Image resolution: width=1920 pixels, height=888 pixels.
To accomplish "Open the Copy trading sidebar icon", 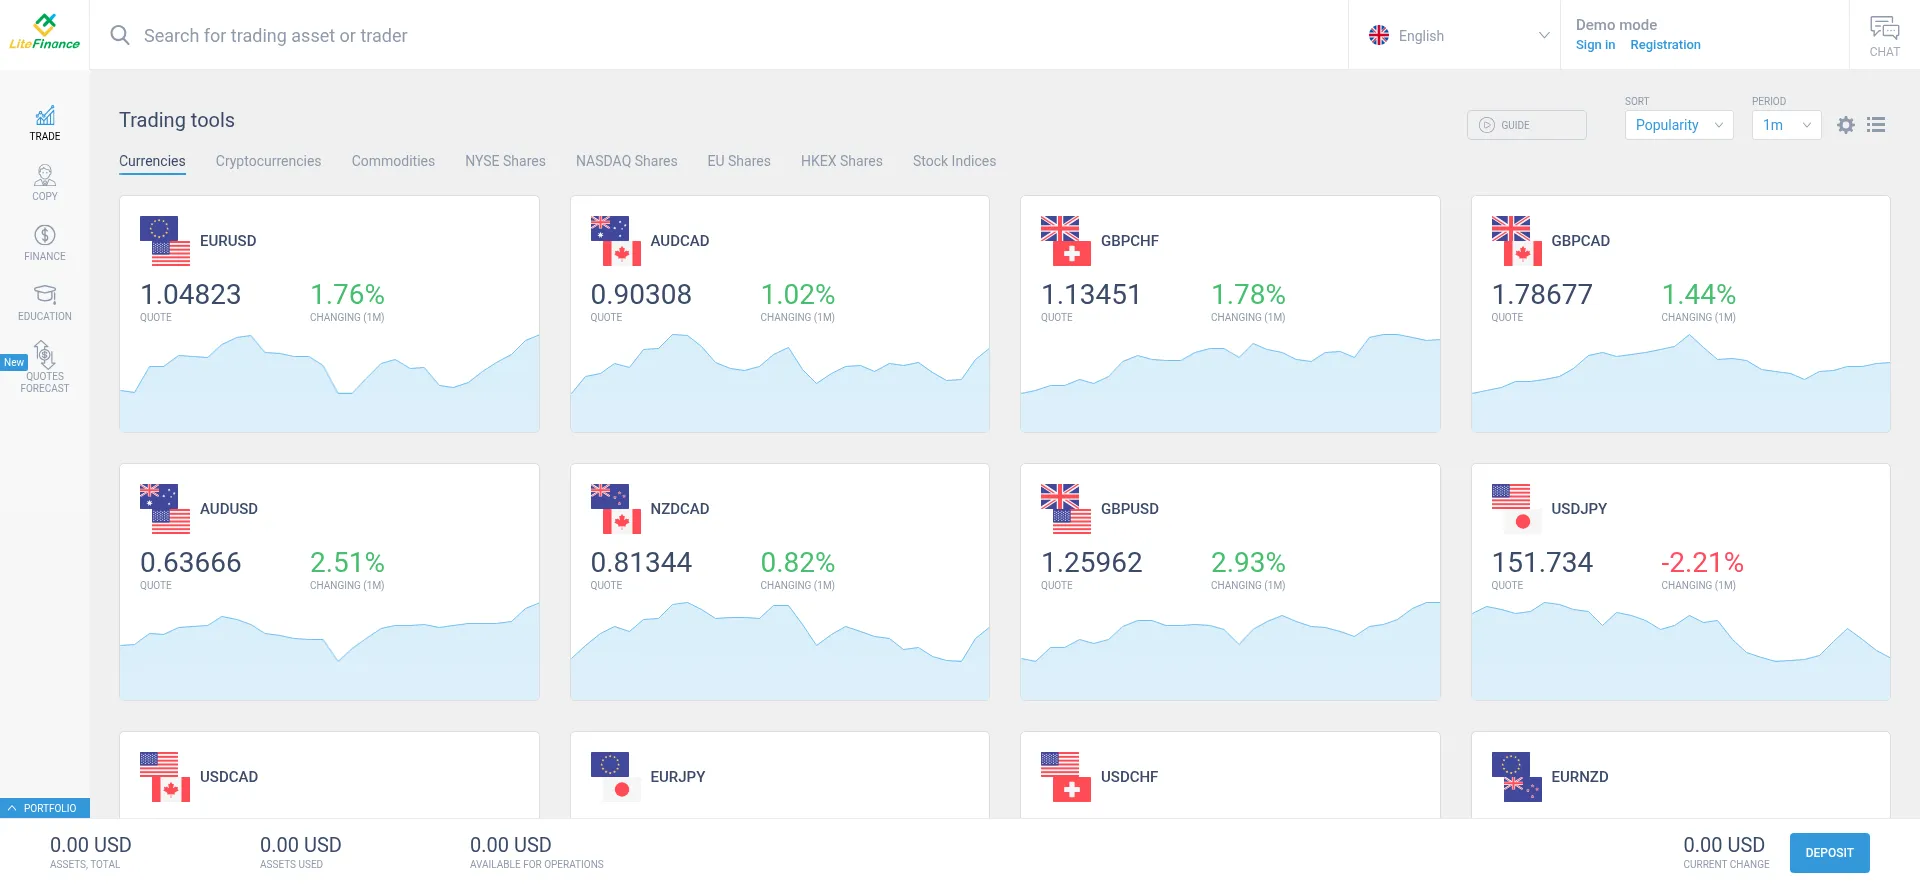I will pos(45,182).
